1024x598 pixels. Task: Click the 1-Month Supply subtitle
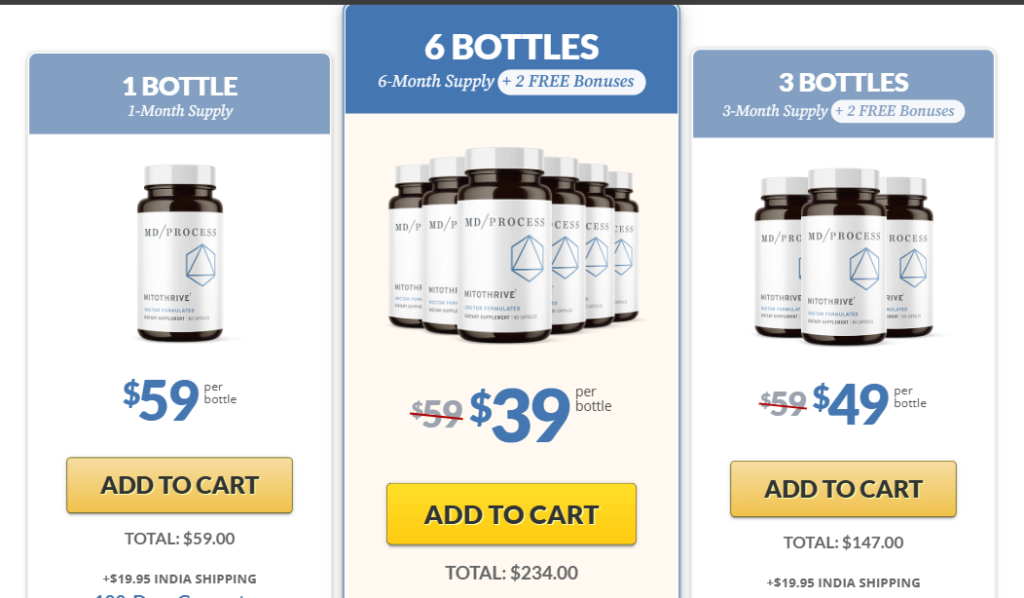[x=180, y=111]
